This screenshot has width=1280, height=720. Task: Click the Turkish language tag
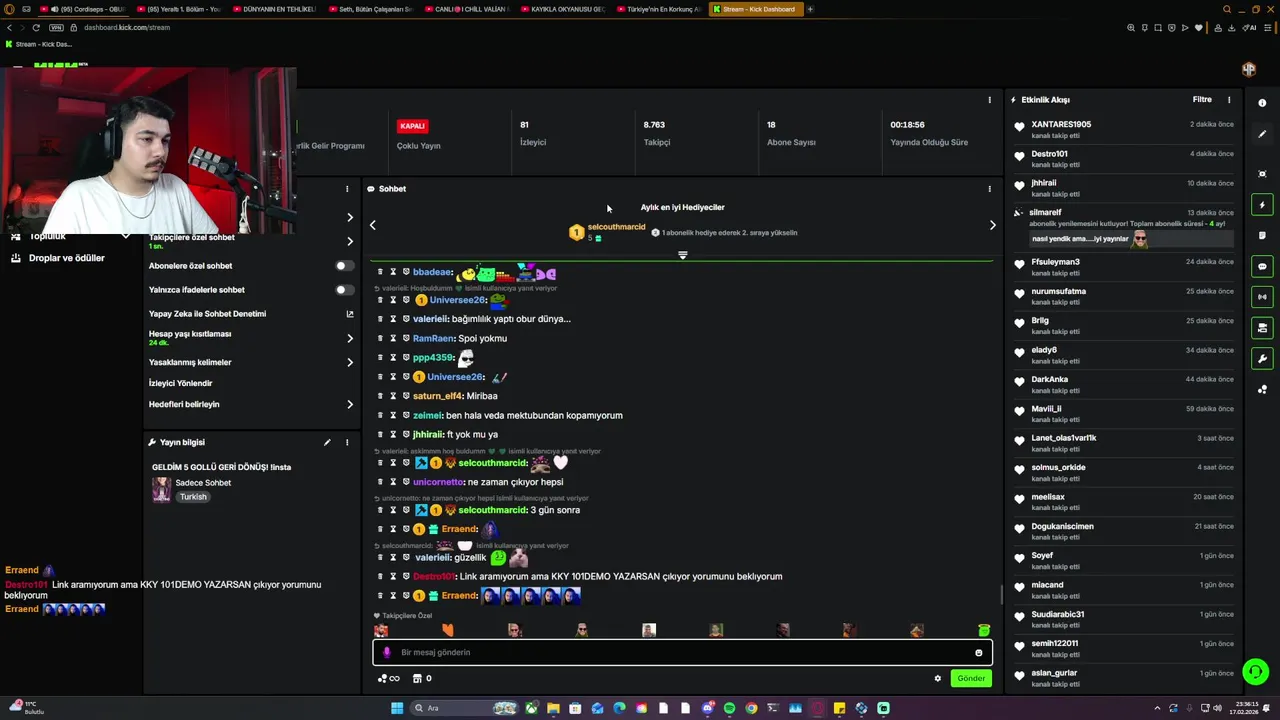pos(193,497)
